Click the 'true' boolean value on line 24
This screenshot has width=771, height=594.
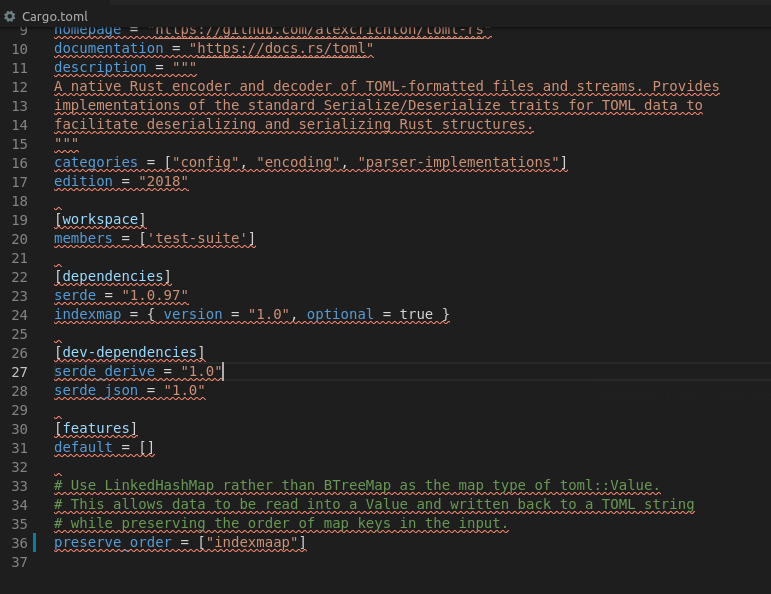coord(416,314)
